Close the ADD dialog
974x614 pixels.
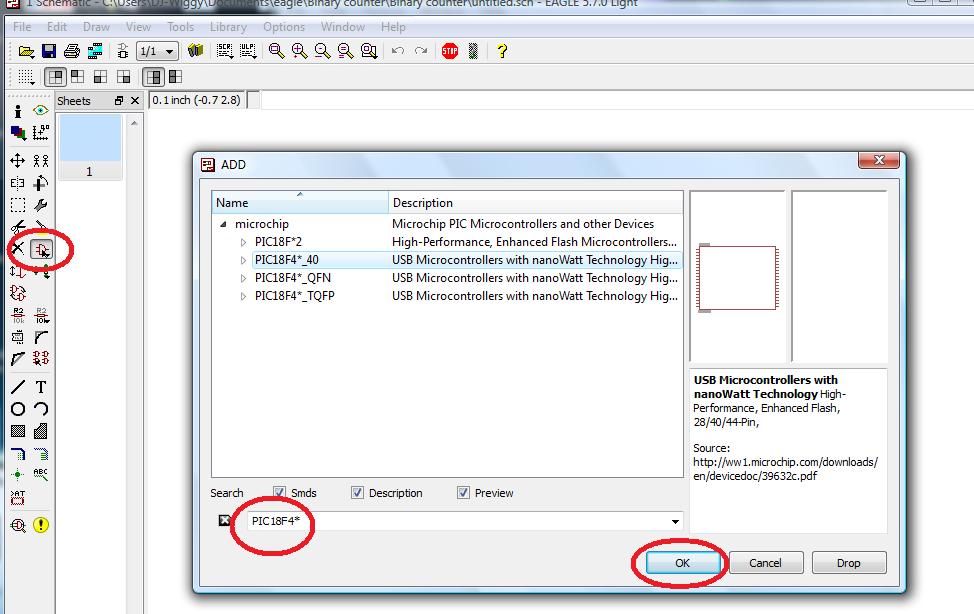pos(879,160)
